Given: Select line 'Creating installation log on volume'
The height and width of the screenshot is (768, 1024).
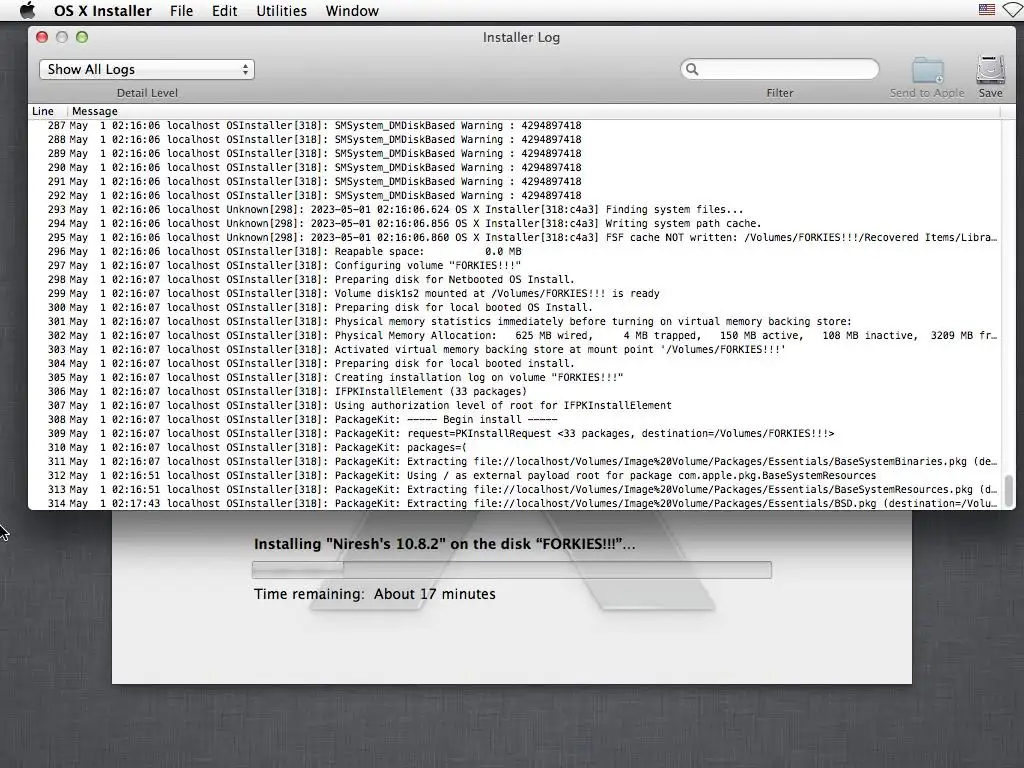Looking at the screenshot, I should [x=514, y=377].
